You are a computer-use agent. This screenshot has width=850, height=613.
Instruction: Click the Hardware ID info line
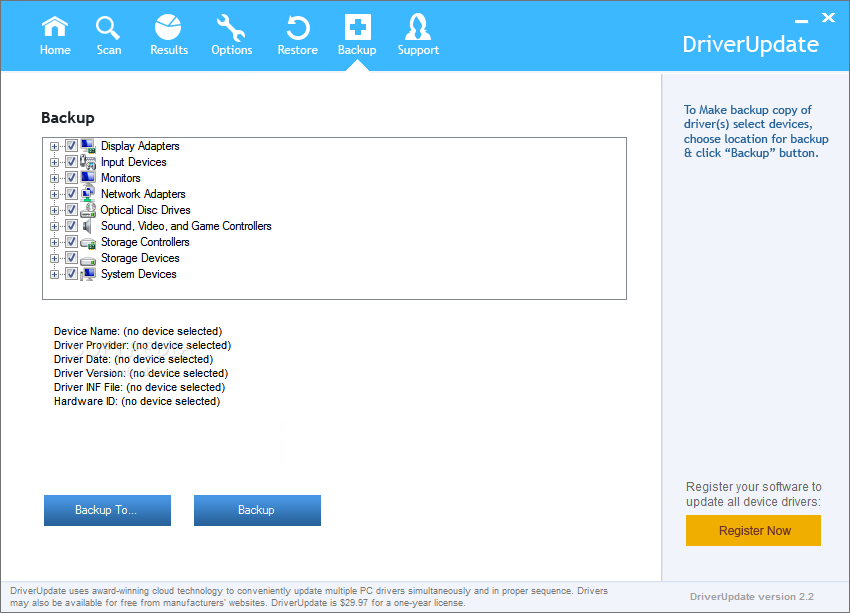pyautogui.click(x=137, y=401)
